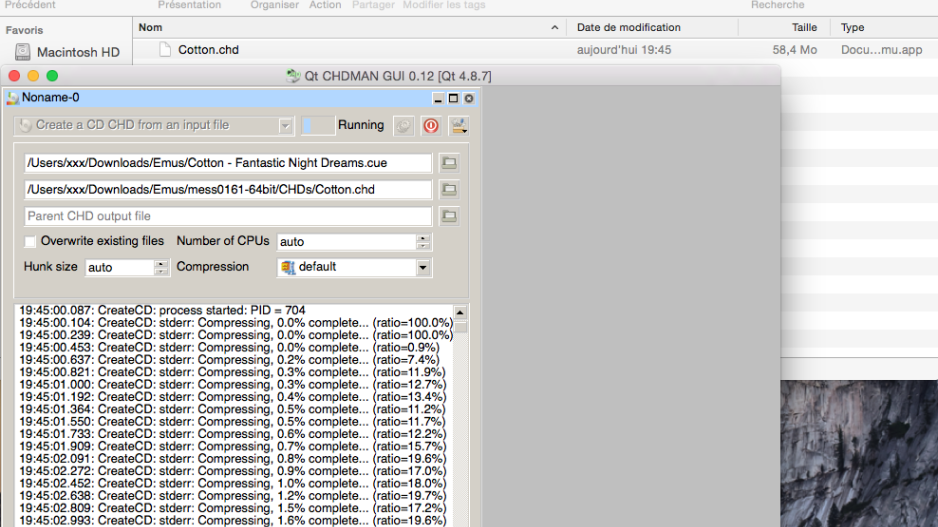This screenshot has width=938, height=527.
Task: Zoom the Qt CHDMAN GUI window with green button
Action: click(x=52, y=76)
